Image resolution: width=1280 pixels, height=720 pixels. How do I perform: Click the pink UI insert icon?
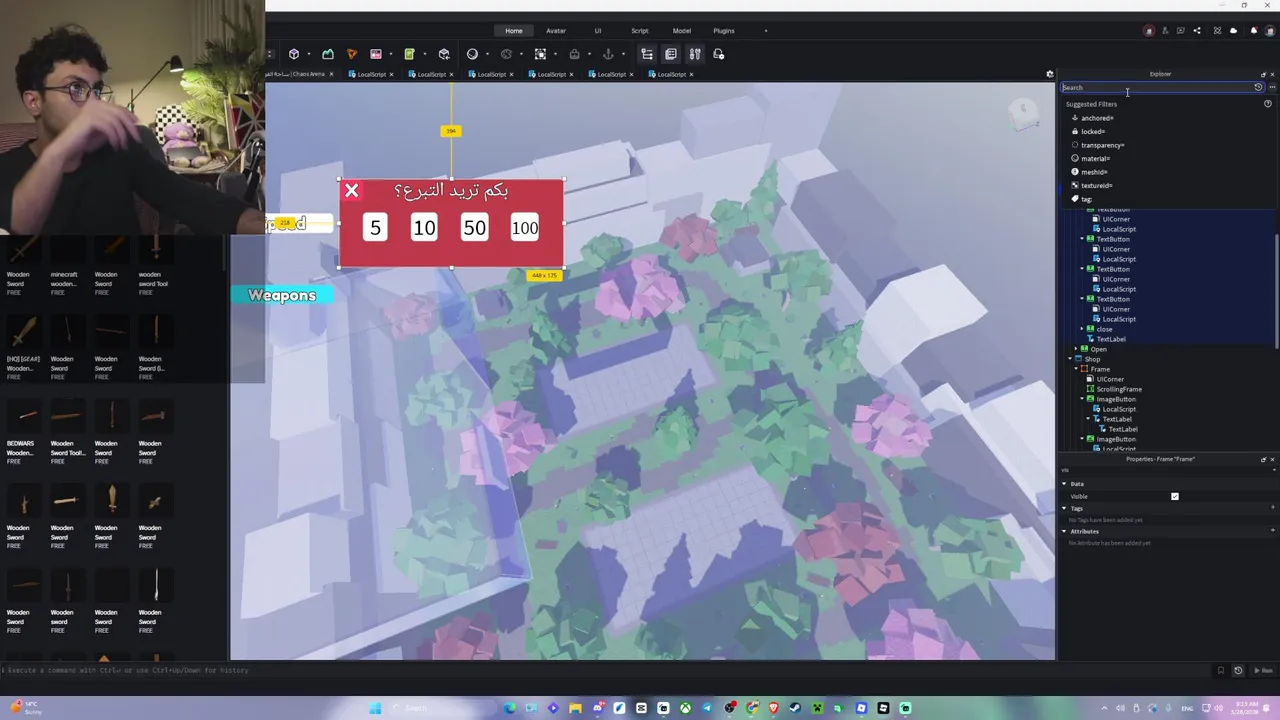point(376,54)
